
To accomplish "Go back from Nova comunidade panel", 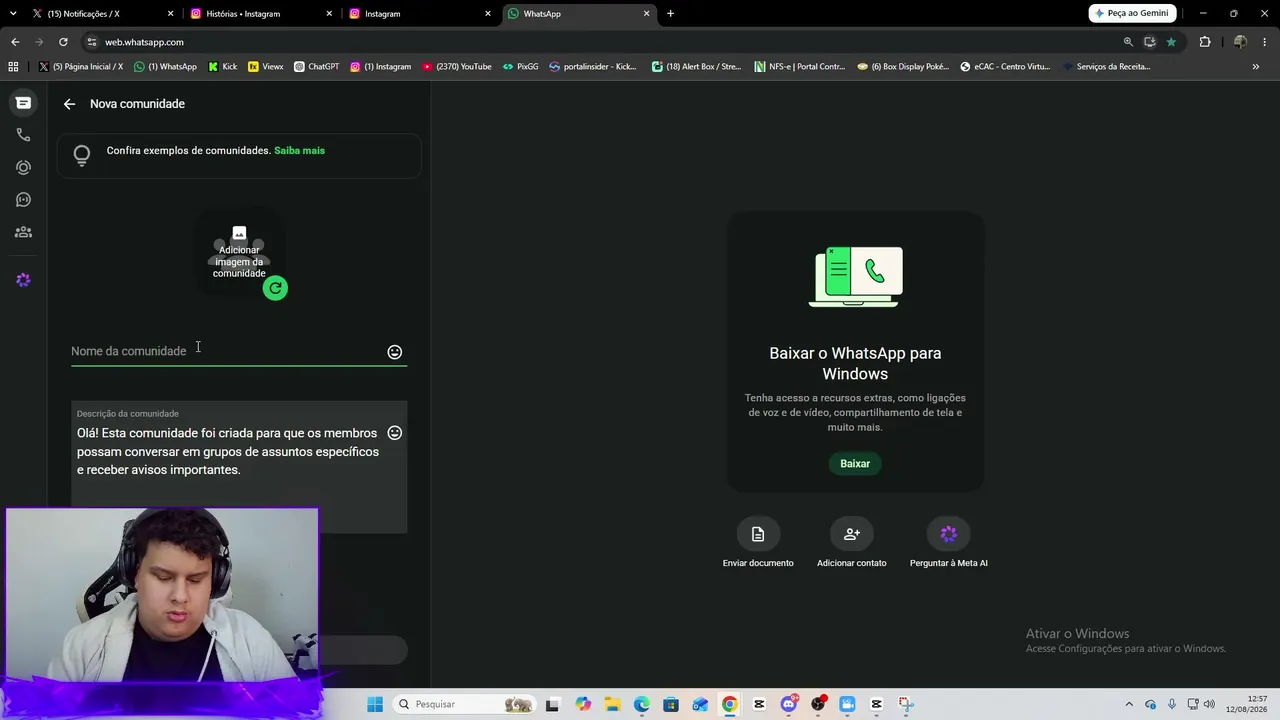I will 69,104.
